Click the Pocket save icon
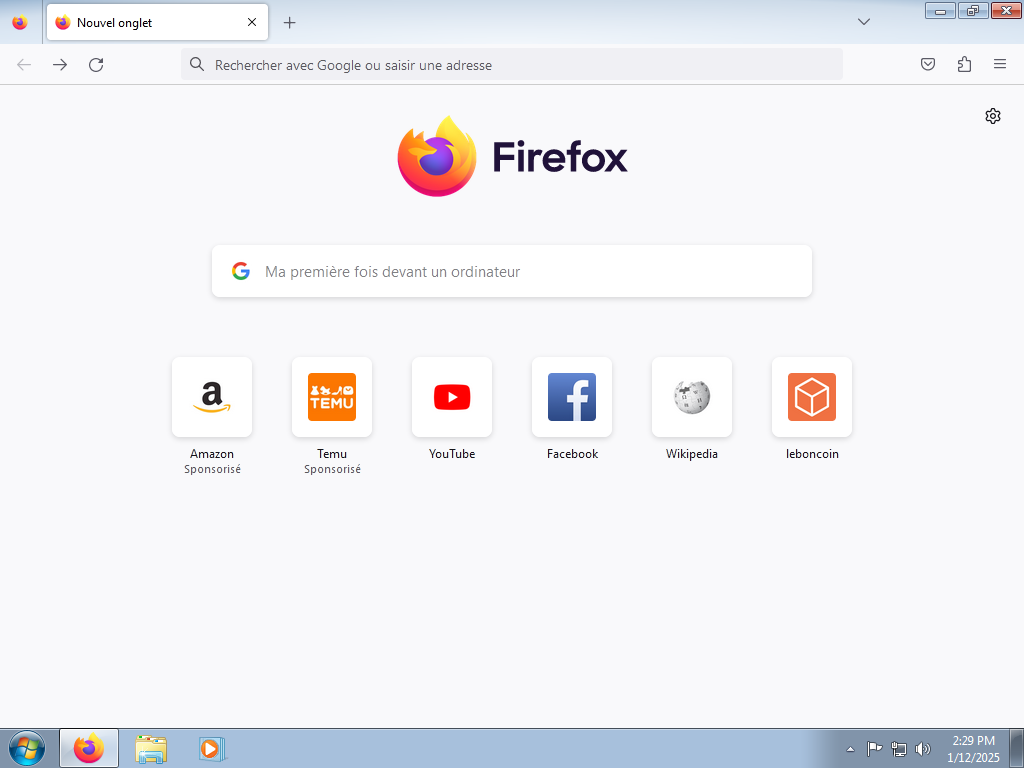The width and height of the screenshot is (1024, 768). tap(927, 64)
